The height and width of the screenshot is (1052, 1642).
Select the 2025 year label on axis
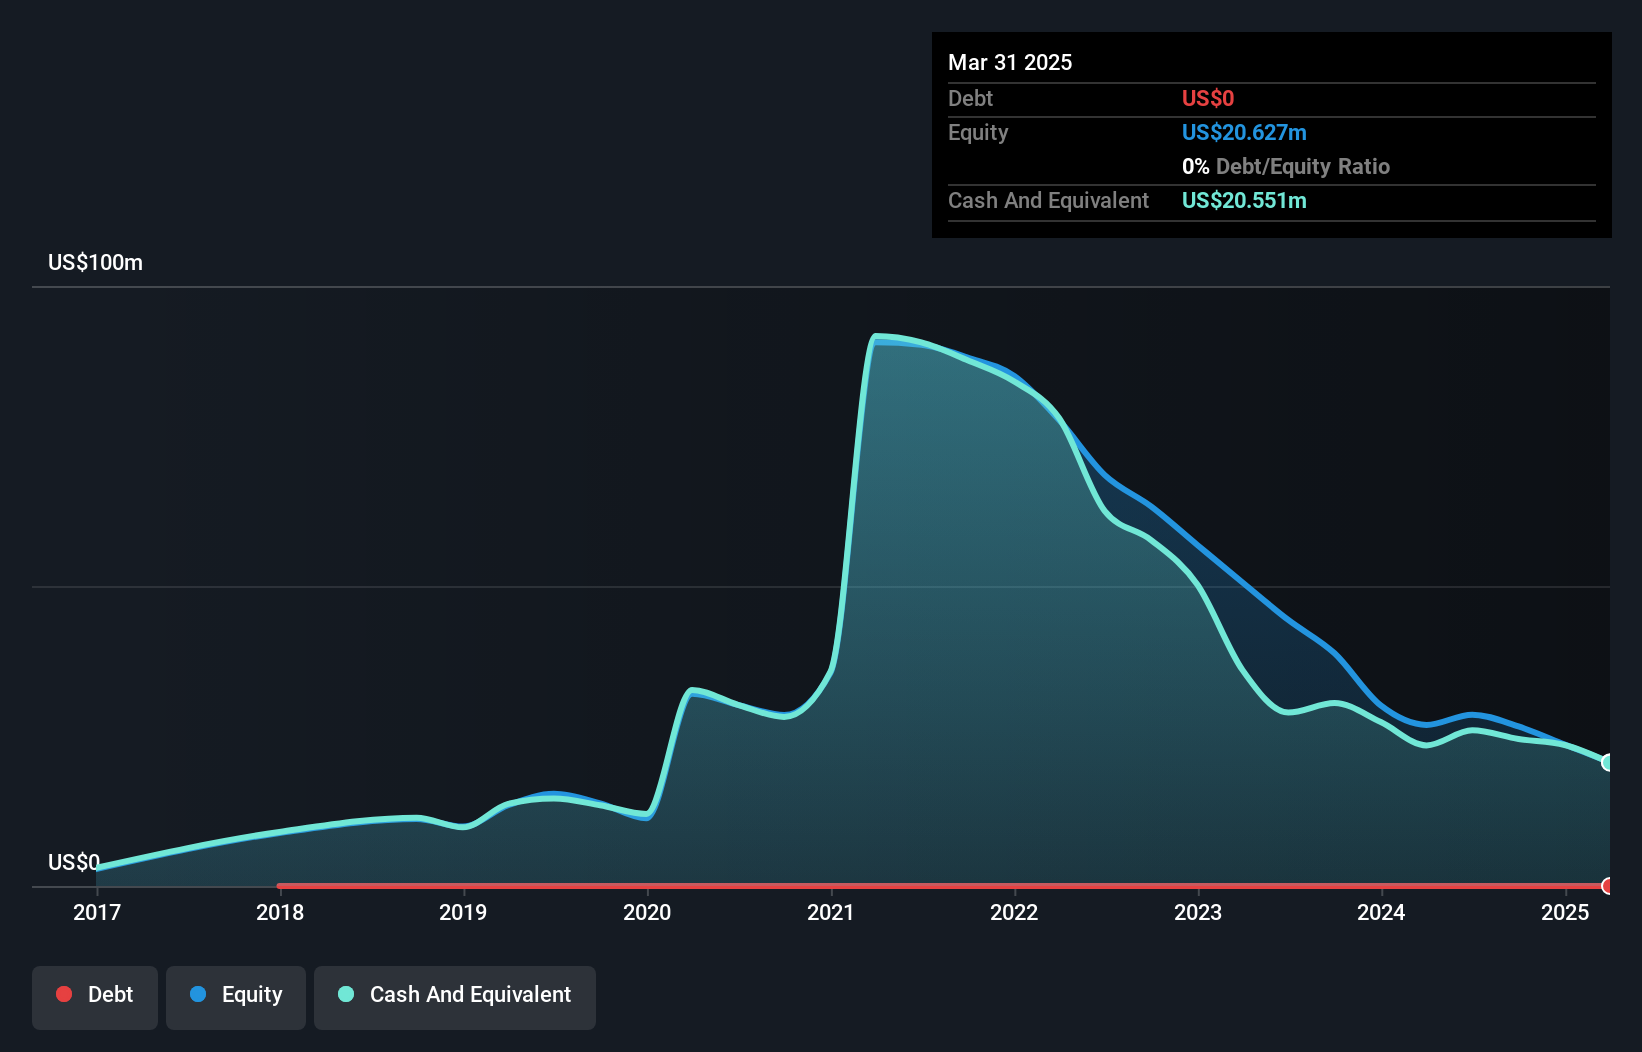(1564, 912)
